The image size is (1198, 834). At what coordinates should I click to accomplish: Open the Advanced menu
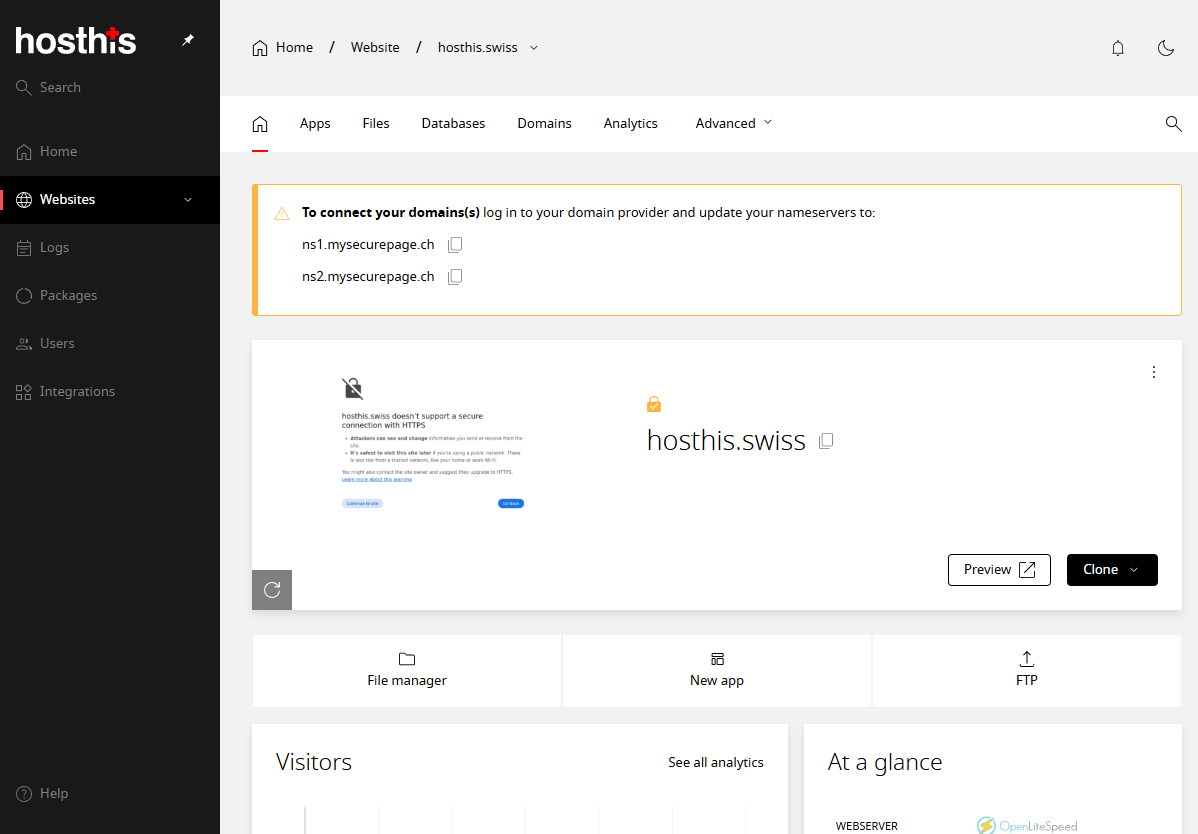tap(733, 123)
